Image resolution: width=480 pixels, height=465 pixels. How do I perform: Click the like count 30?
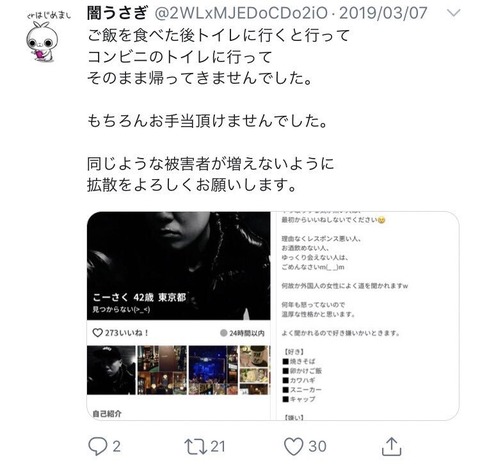pos(317,447)
